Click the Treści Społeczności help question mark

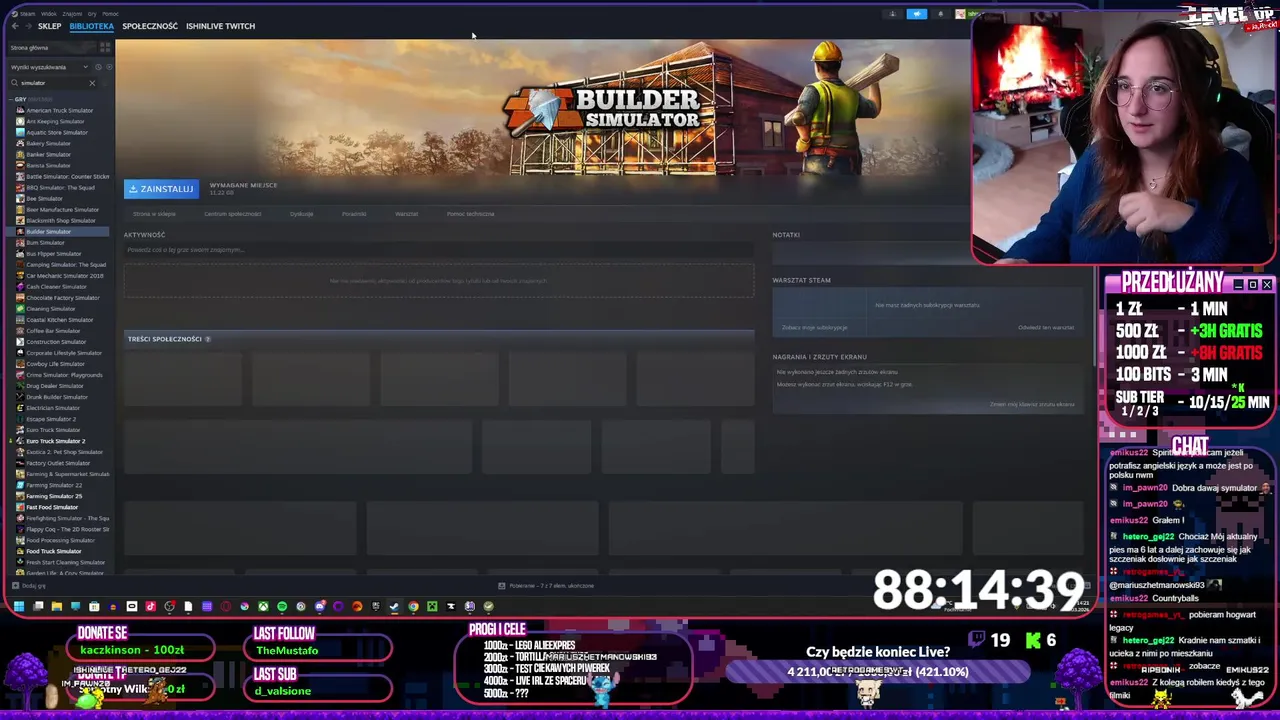coord(208,339)
